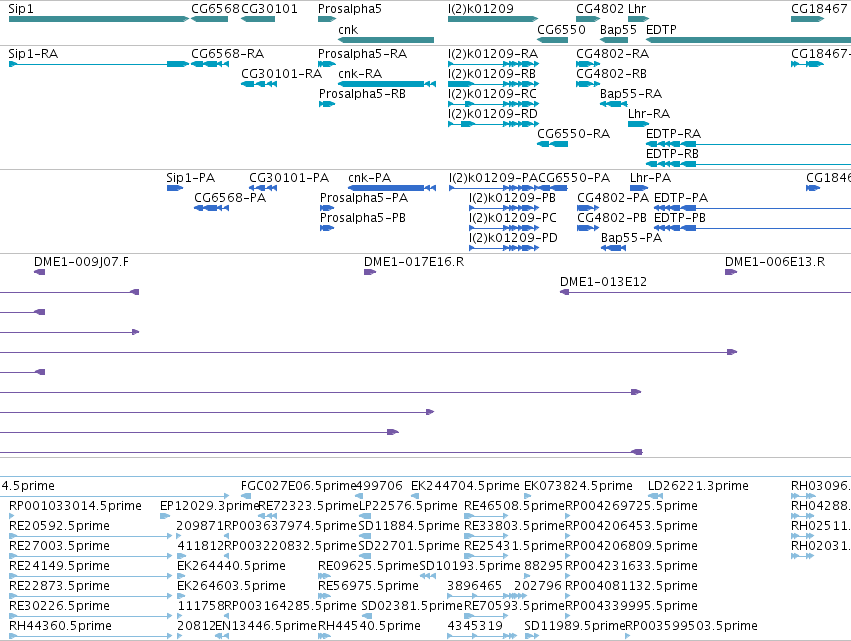This screenshot has height=641, width=851.
Task: Select the EDTP-PB protein label
Action: 680,218
